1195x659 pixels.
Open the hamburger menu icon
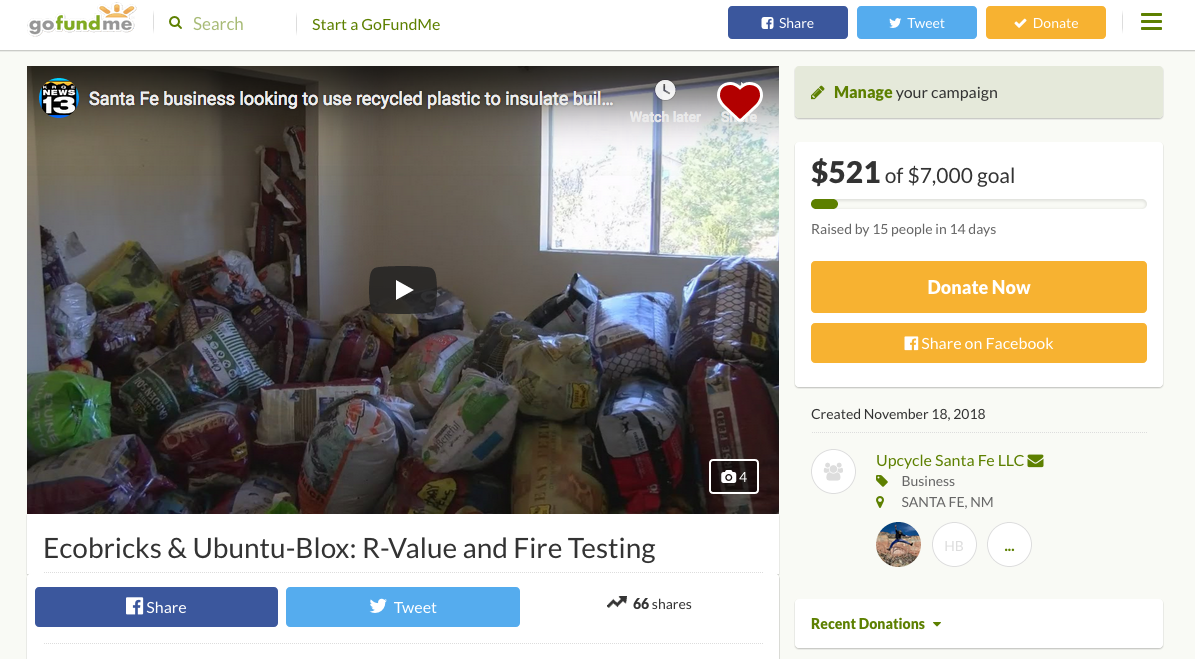[1151, 22]
